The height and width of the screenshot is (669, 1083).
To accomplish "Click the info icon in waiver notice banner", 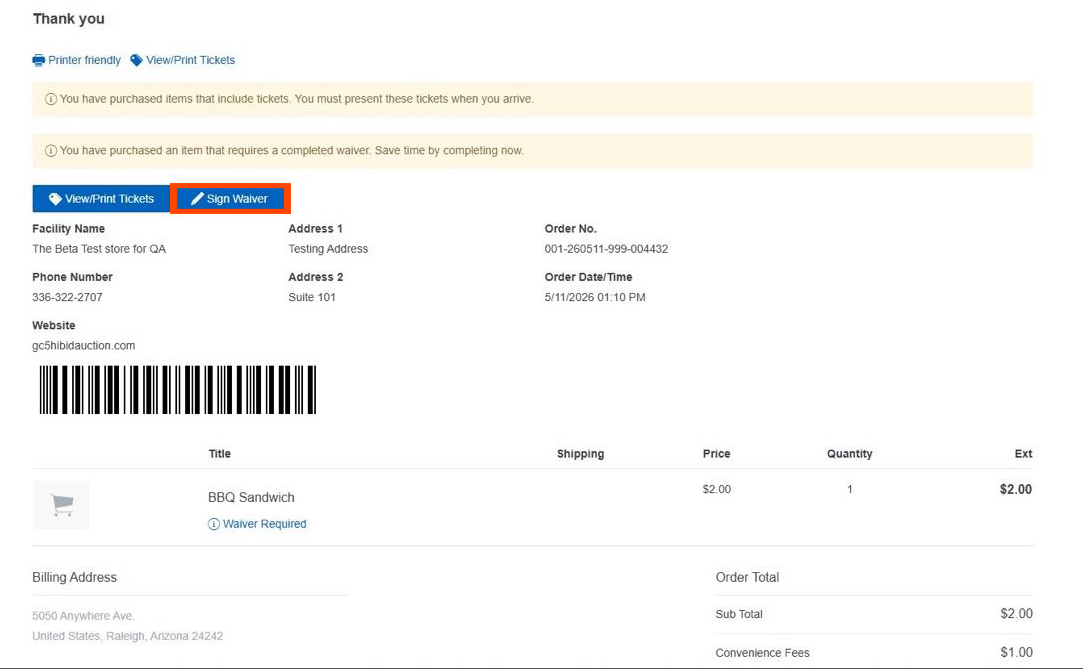I will (x=50, y=151).
